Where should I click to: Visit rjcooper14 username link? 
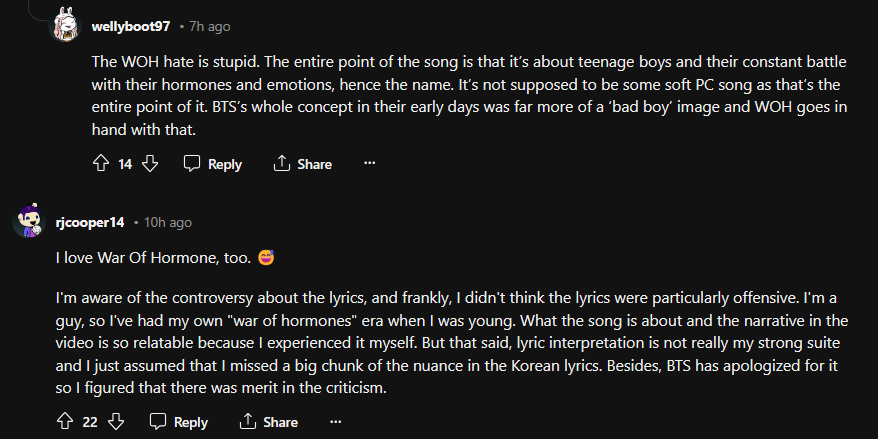click(90, 222)
